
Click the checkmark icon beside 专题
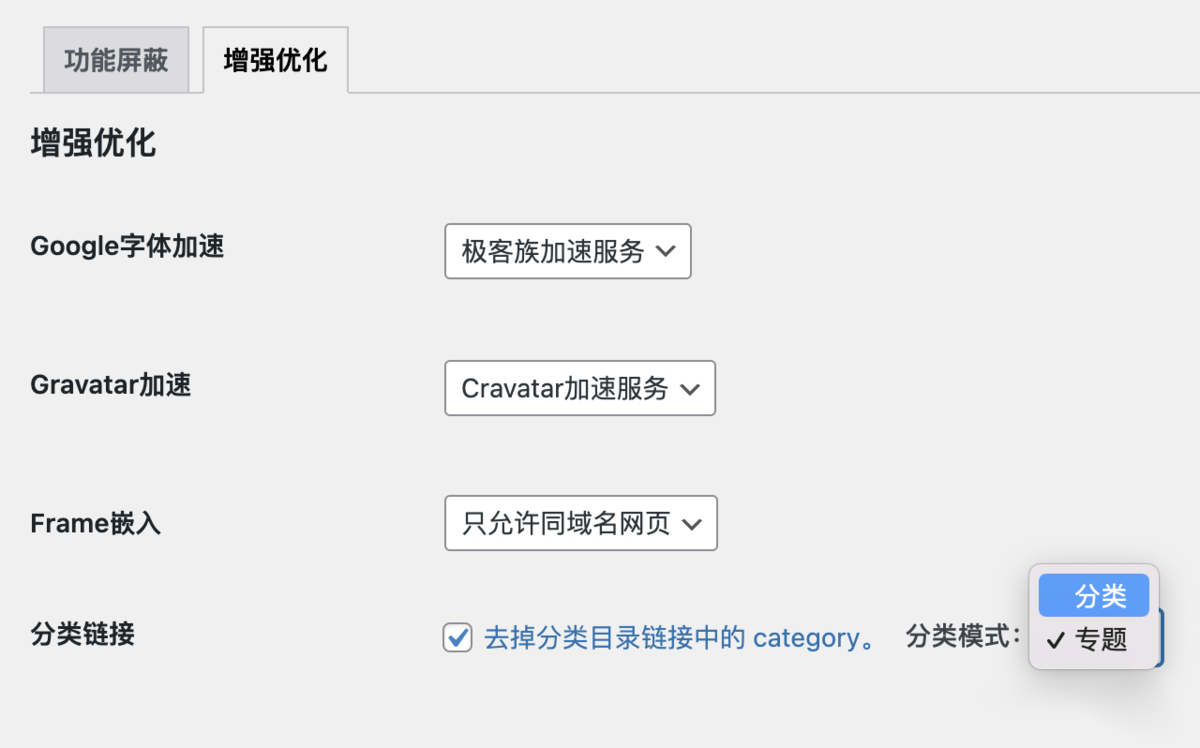pos(1055,640)
